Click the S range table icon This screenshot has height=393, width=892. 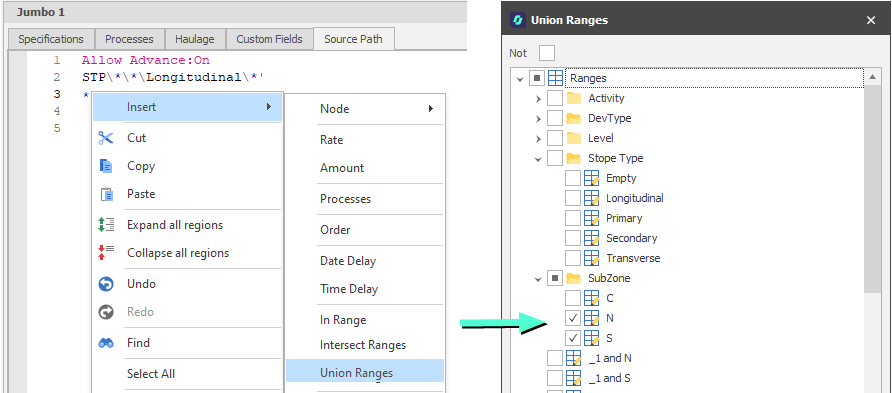[592, 338]
